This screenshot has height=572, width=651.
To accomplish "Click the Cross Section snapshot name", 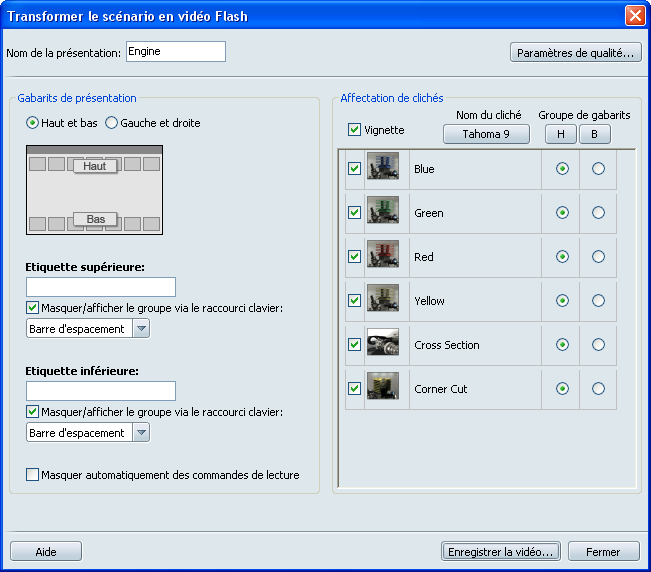I will tap(447, 345).
